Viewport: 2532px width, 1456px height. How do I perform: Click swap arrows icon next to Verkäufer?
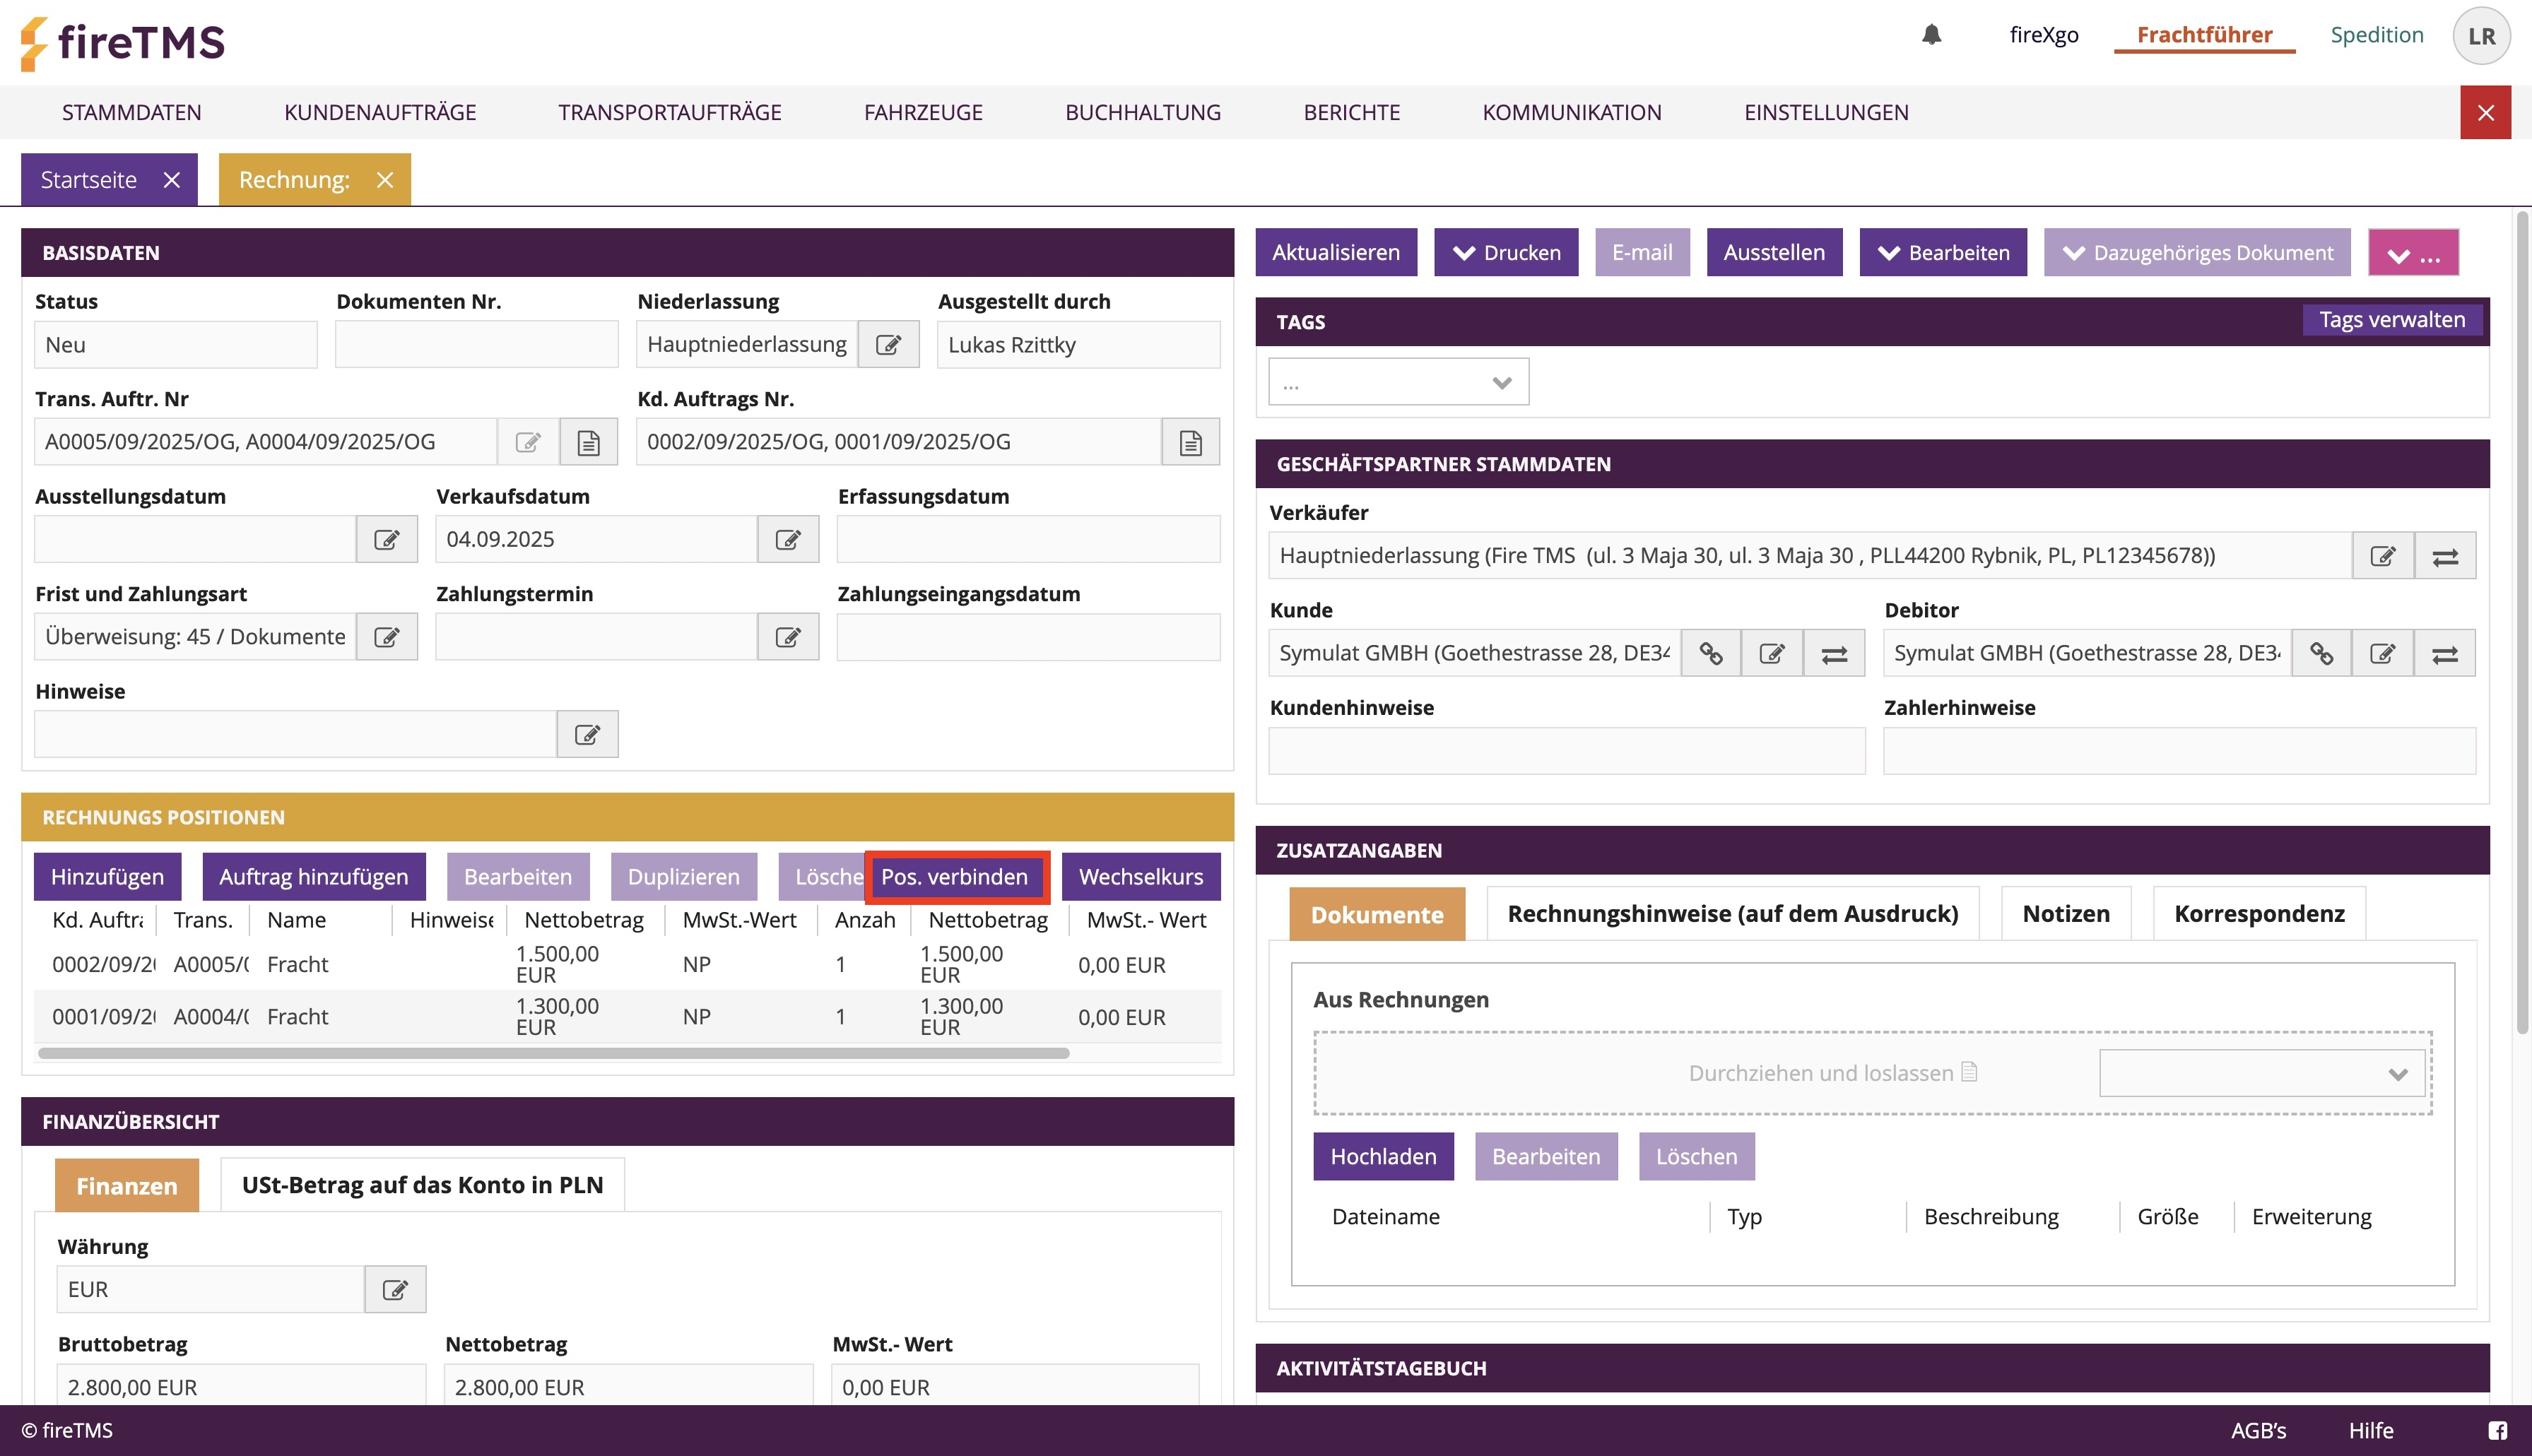2445,556
